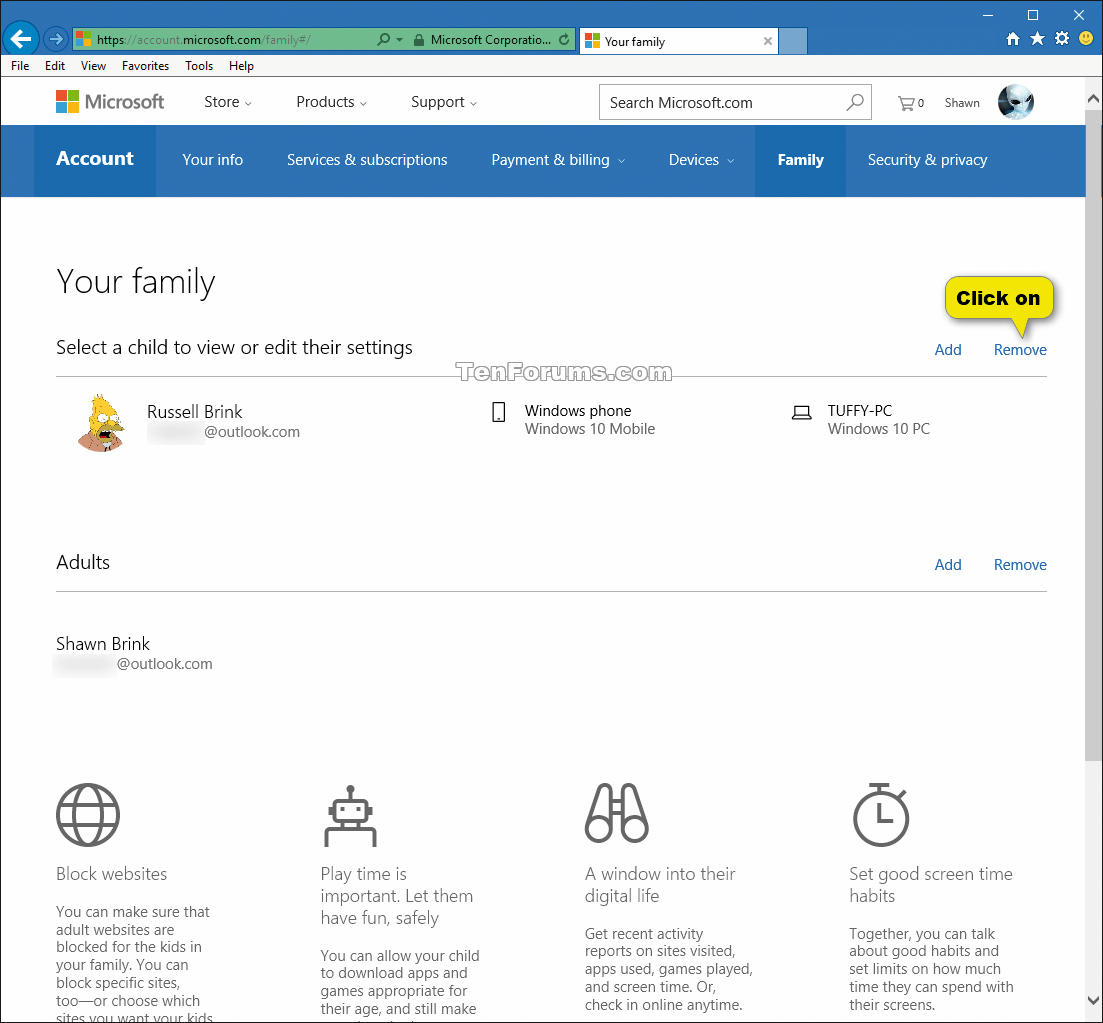Screen dimensions: 1103x1023
Task: Click Remove link in Adults section
Action: click(1020, 564)
